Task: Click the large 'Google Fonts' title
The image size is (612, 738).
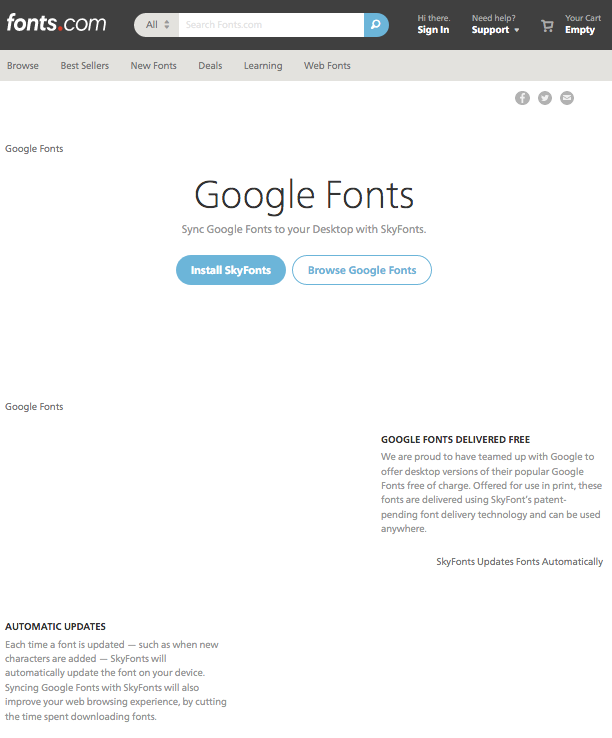Action: click(304, 195)
